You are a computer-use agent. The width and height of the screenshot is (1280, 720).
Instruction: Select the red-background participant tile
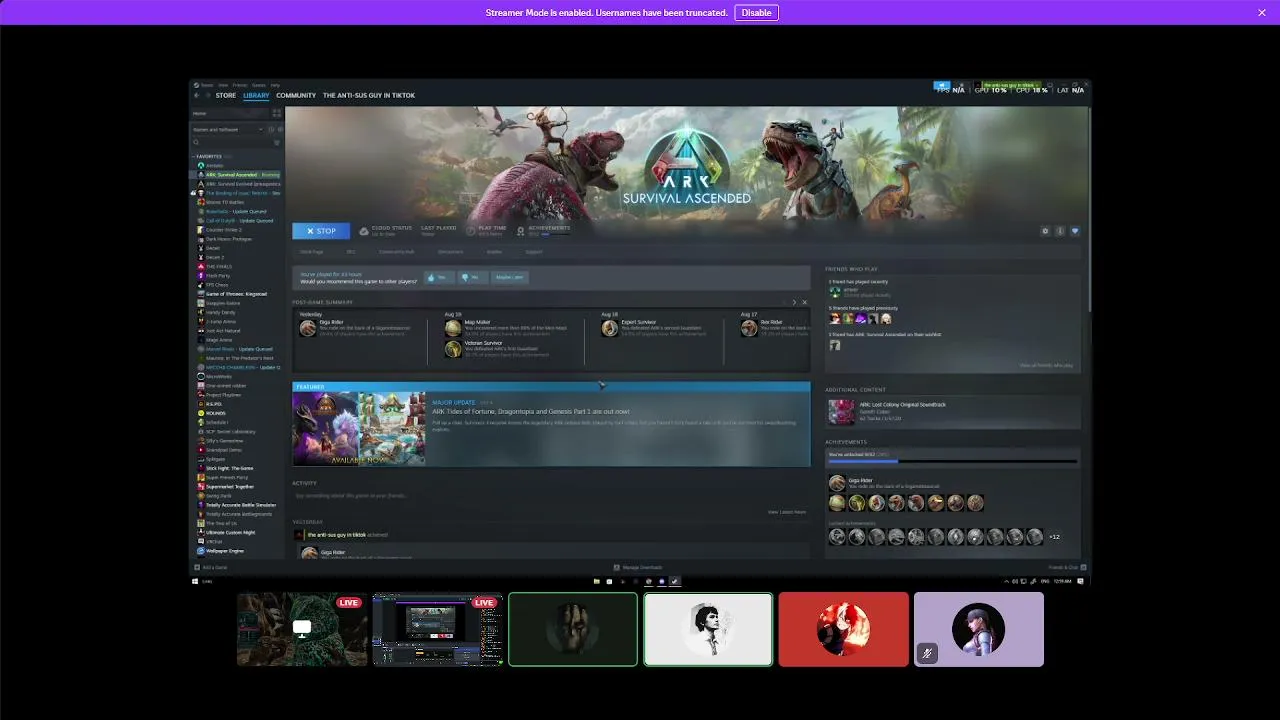coord(844,629)
